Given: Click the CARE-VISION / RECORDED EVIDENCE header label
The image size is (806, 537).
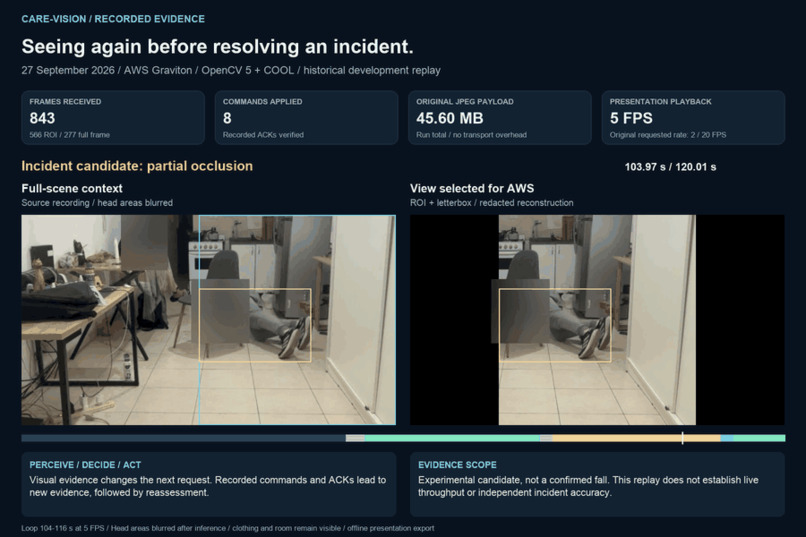Looking at the screenshot, I should [113, 19].
